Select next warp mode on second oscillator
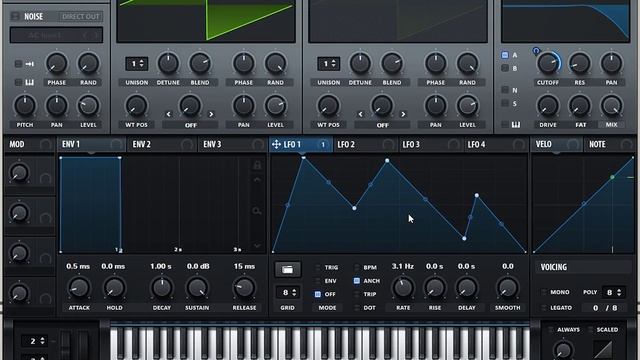The image size is (640, 360). 403,114
